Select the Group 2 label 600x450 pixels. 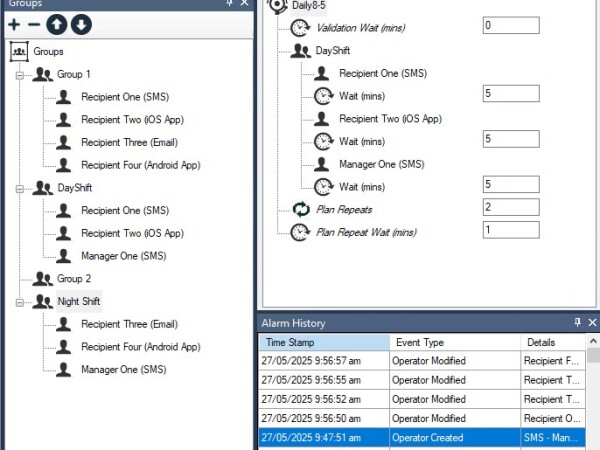[x=74, y=279]
